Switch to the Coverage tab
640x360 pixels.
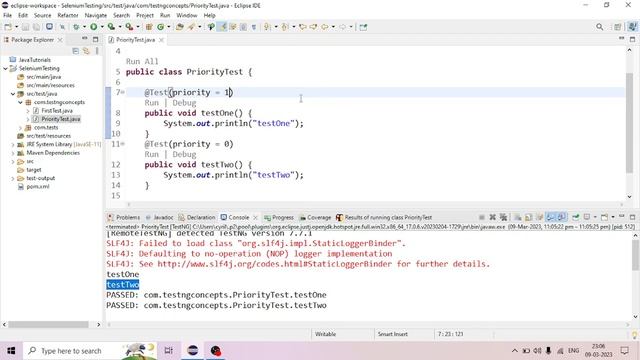click(315, 217)
